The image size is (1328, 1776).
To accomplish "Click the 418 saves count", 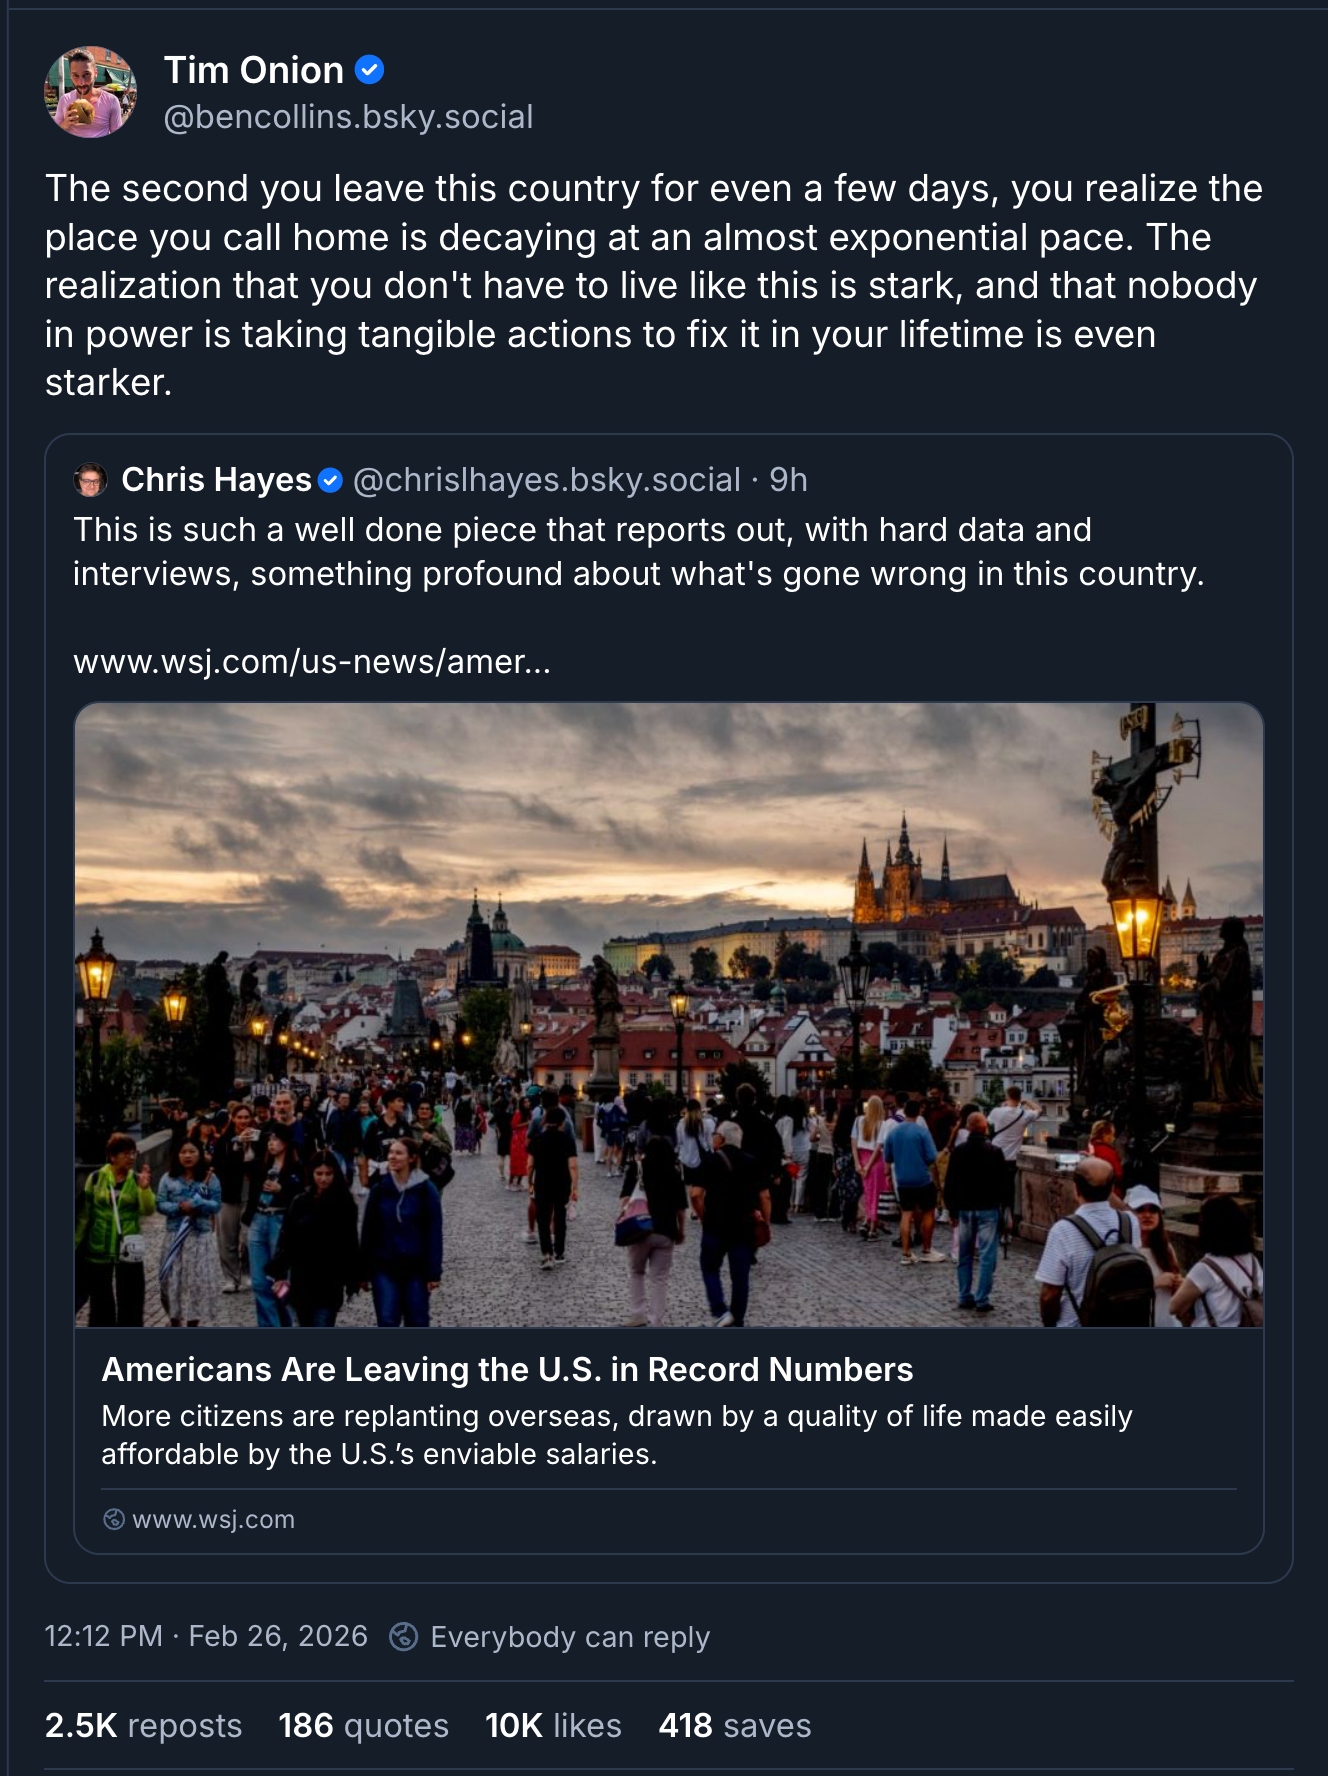I will coord(735,1726).
